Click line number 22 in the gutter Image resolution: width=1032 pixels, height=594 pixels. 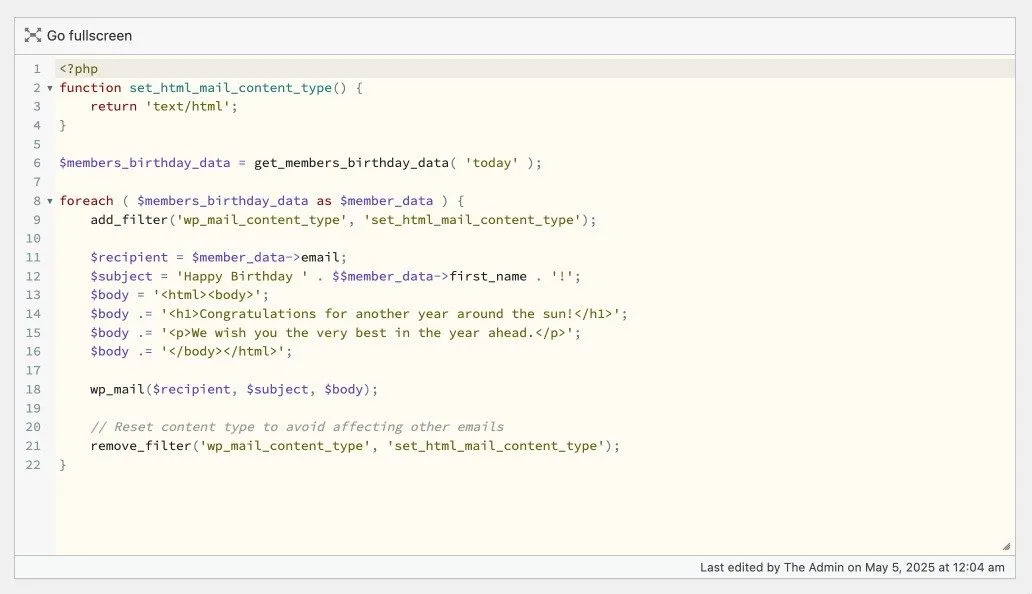(33, 464)
